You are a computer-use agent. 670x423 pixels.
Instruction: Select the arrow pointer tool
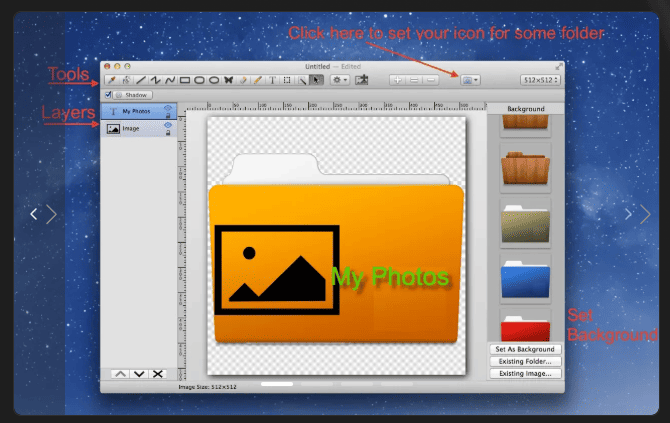pyautogui.click(x=316, y=80)
